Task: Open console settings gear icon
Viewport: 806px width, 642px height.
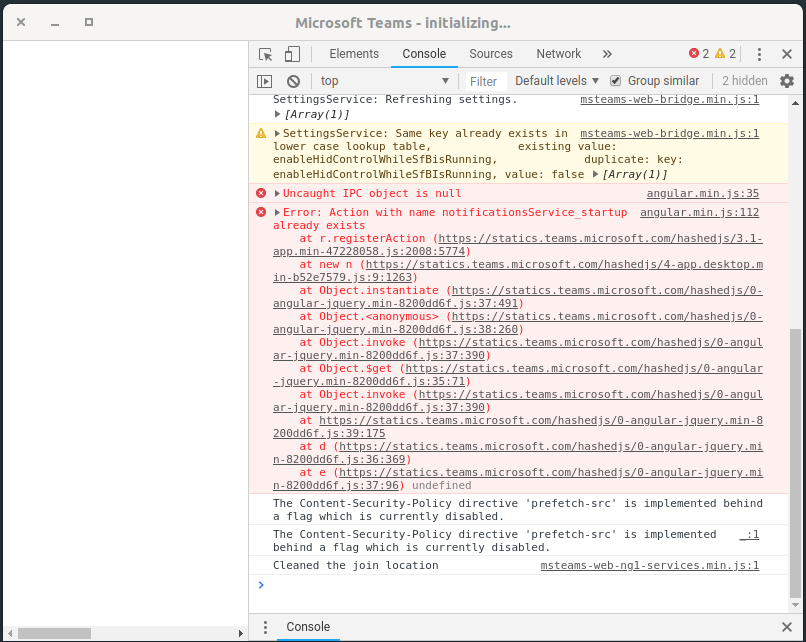Action: point(786,81)
